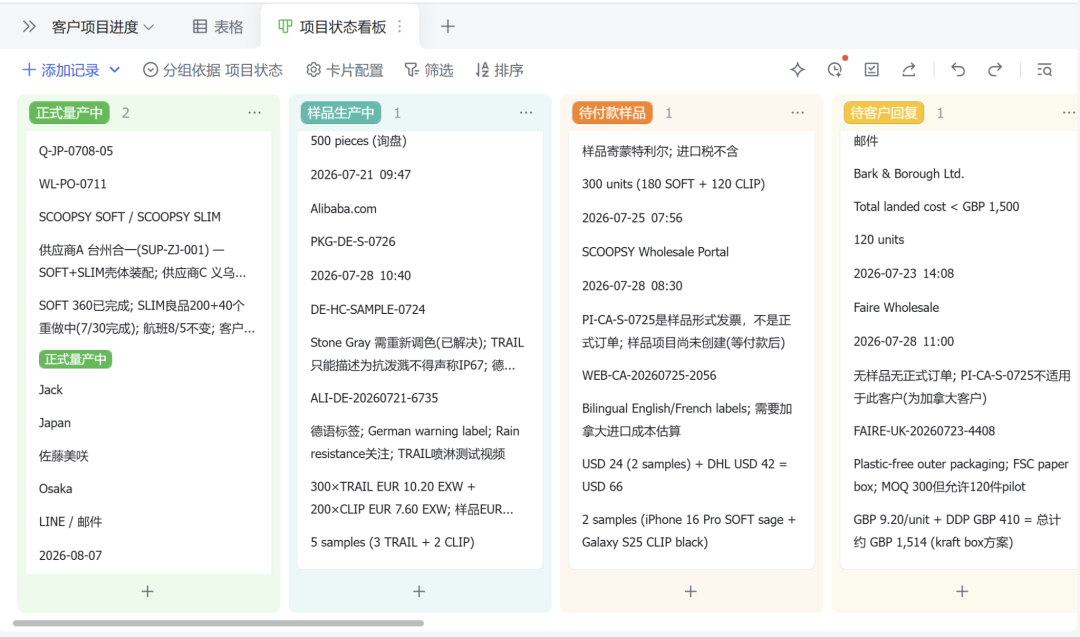
Task: Click SCOOPSY SOFT / SCOOPSY SLIM text
Action: pos(129,217)
